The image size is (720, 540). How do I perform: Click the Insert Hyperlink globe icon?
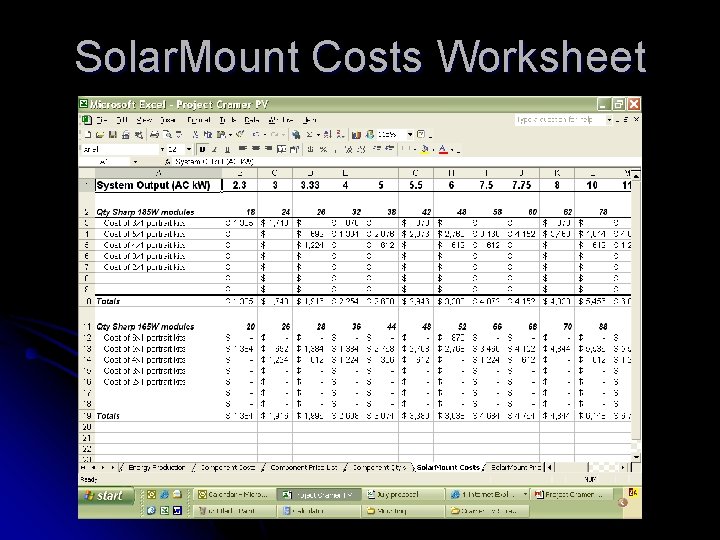click(x=296, y=135)
